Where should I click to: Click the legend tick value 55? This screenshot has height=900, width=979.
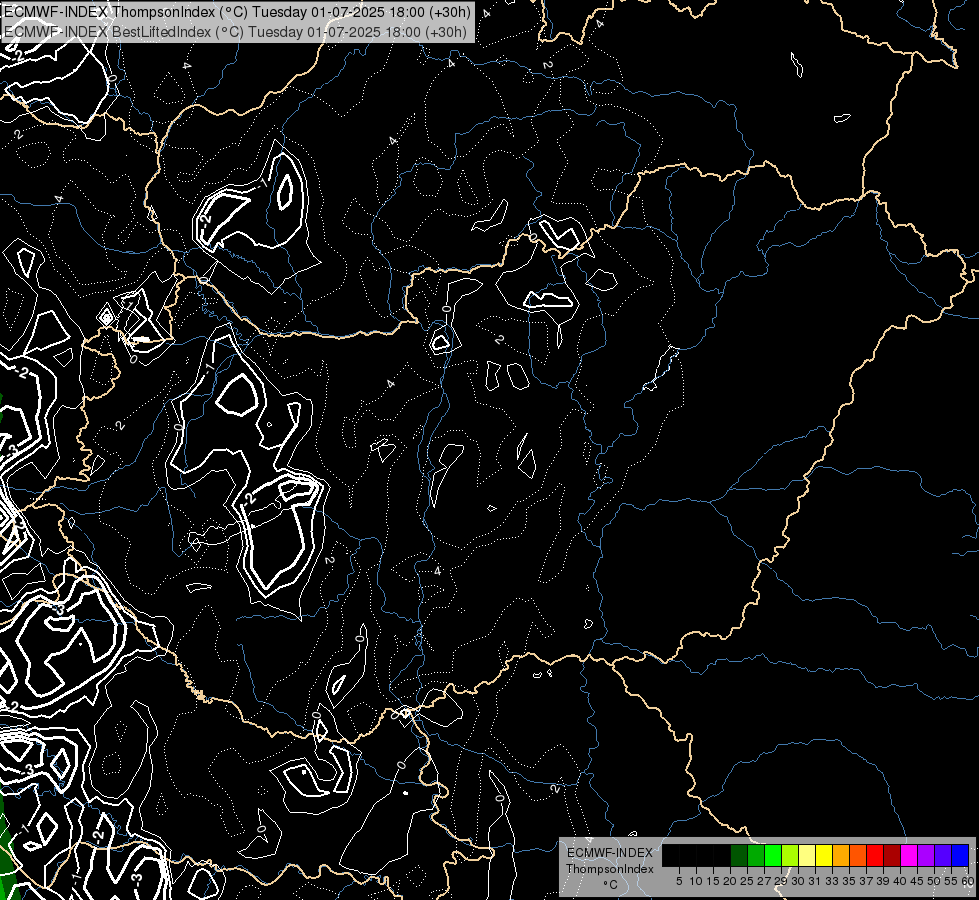point(952,881)
